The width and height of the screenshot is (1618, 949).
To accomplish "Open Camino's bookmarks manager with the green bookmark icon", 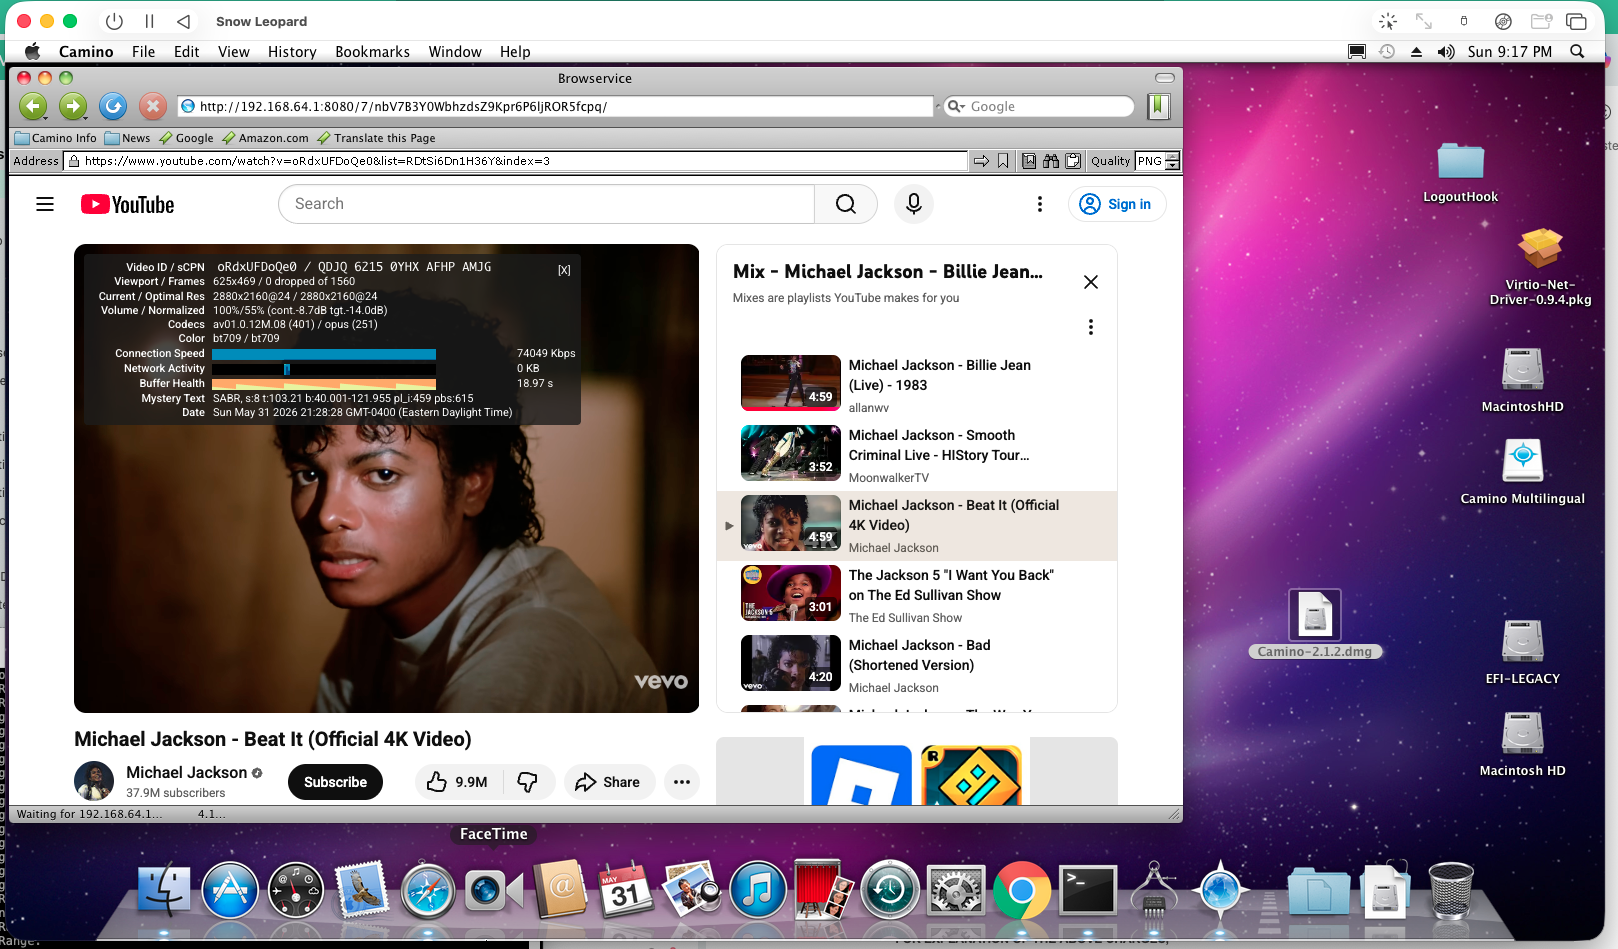I will tap(1159, 106).
